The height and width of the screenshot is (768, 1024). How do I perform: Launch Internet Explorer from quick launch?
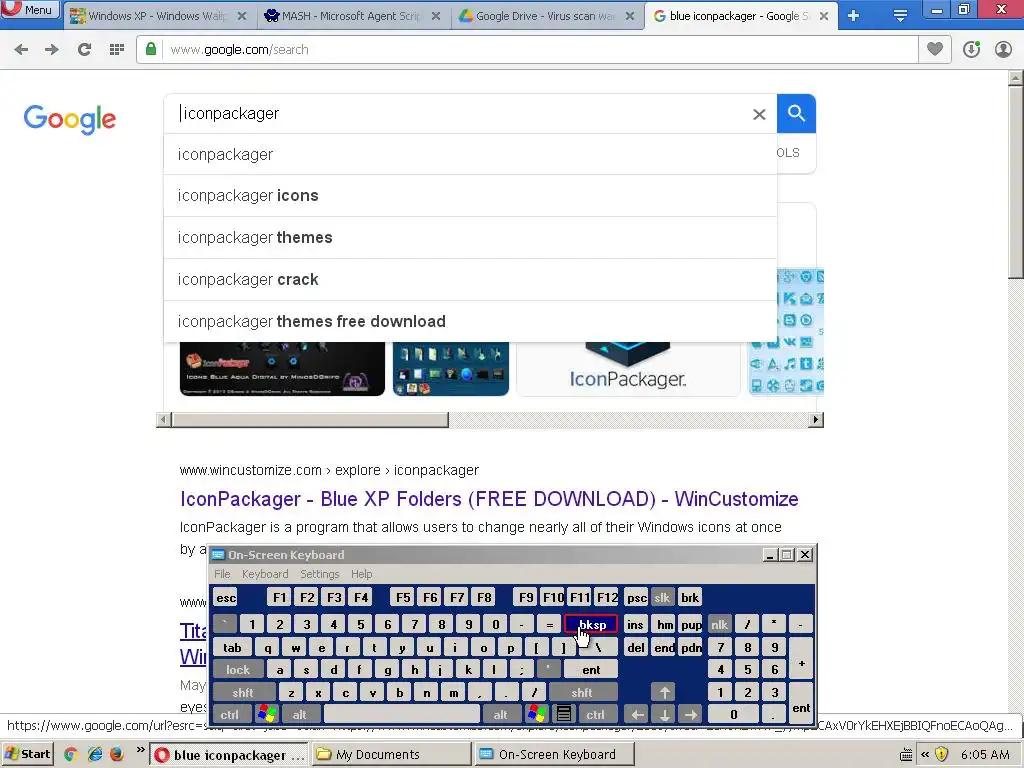pos(95,754)
